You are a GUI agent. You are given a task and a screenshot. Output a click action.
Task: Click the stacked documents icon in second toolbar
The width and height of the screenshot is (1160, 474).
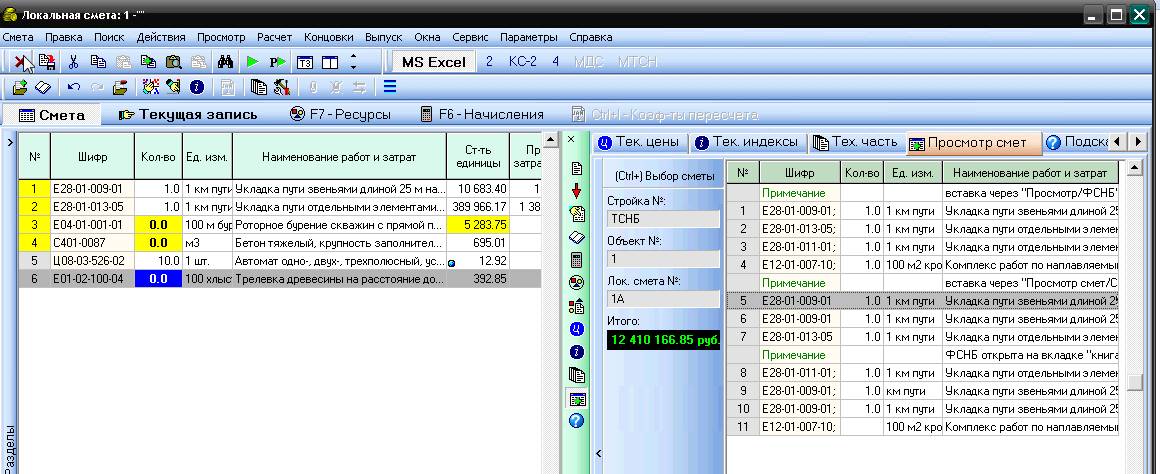[257, 87]
